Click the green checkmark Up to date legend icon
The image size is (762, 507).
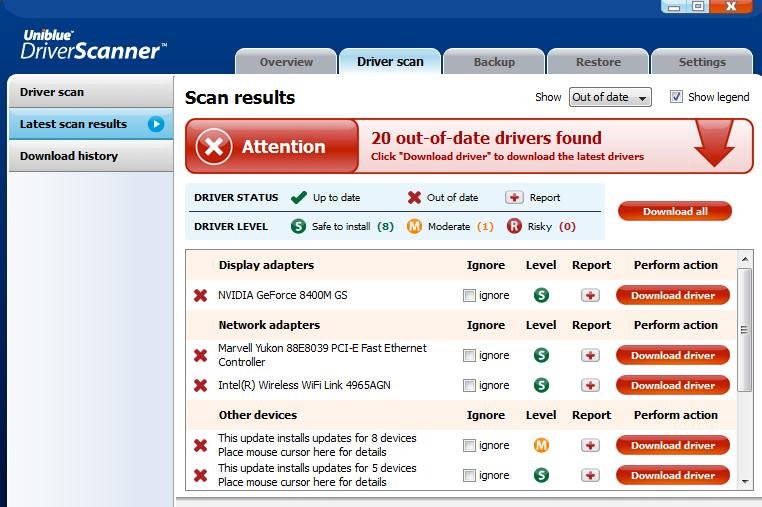(298, 197)
